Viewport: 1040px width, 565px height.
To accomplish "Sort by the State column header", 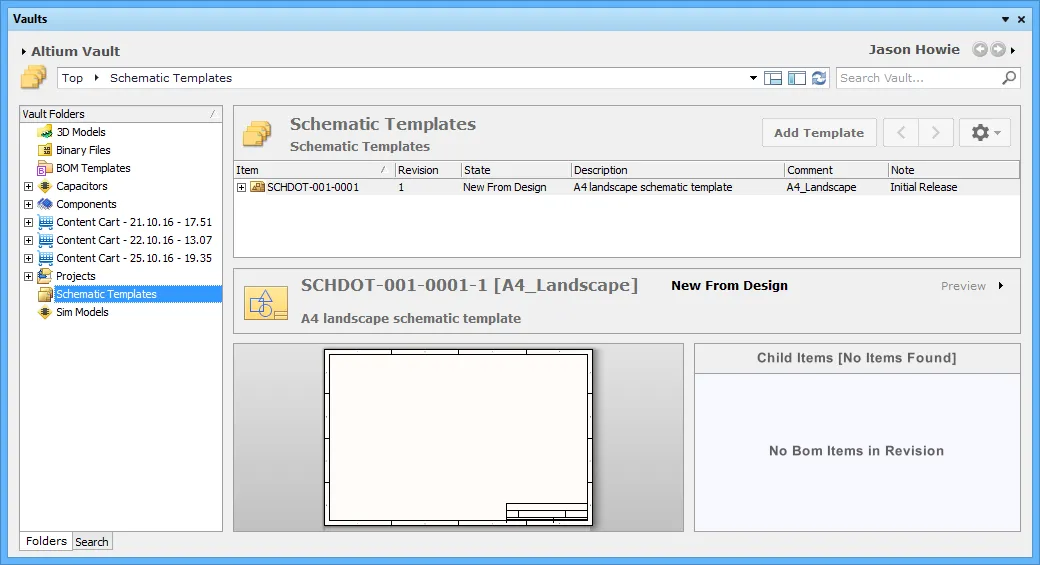I will (x=516, y=170).
